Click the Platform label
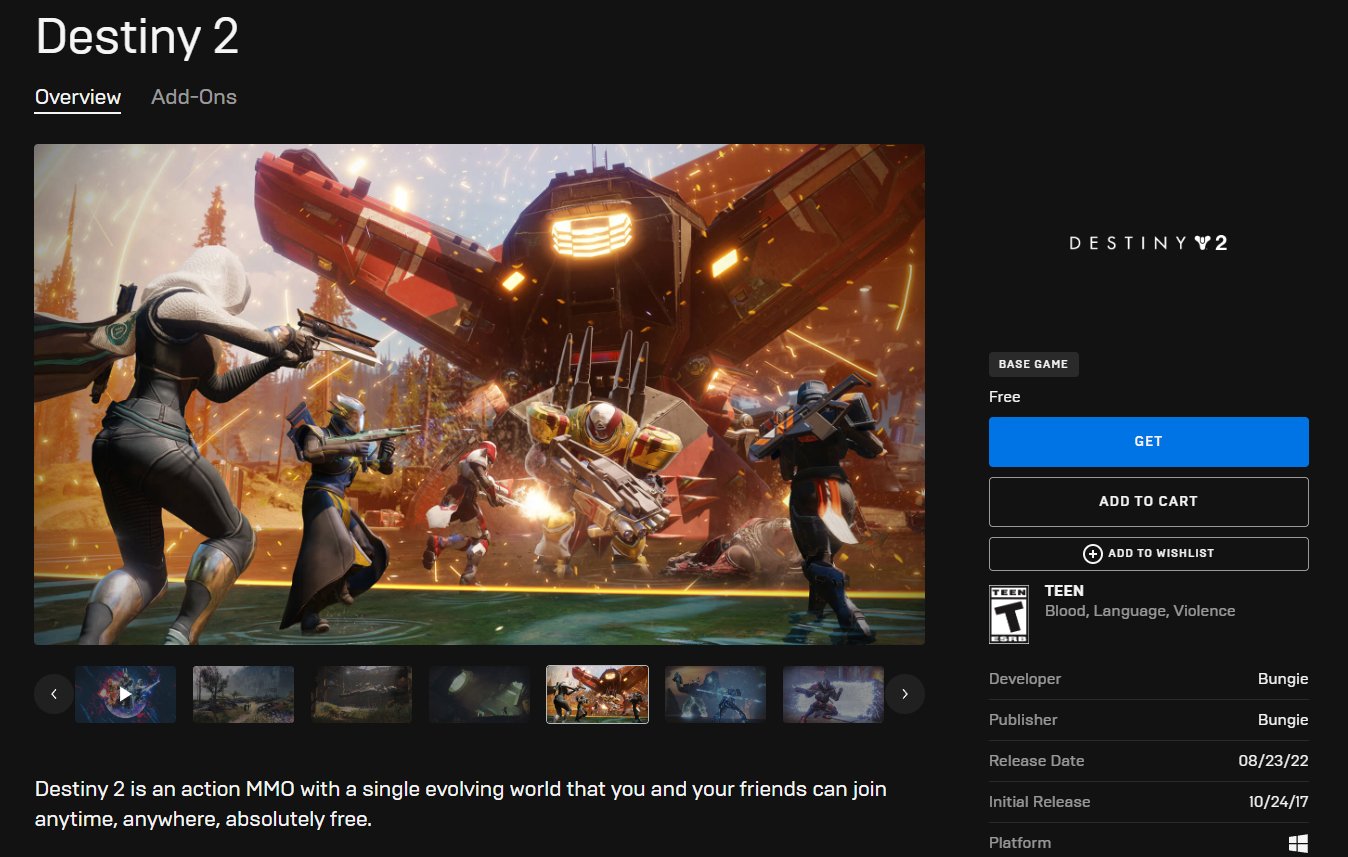The width and height of the screenshot is (1348, 857). (1020, 843)
